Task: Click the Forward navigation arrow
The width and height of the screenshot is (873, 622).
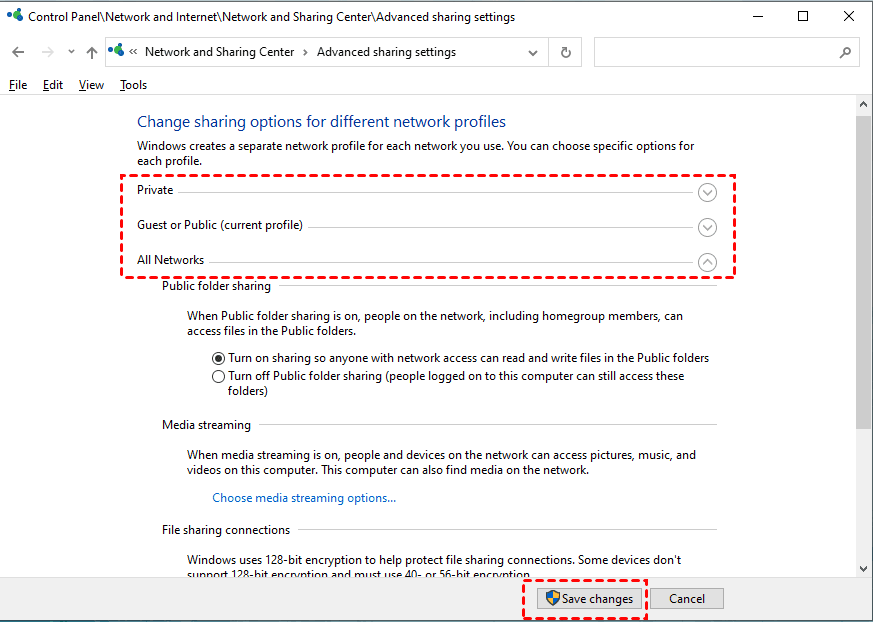Action: click(47, 52)
